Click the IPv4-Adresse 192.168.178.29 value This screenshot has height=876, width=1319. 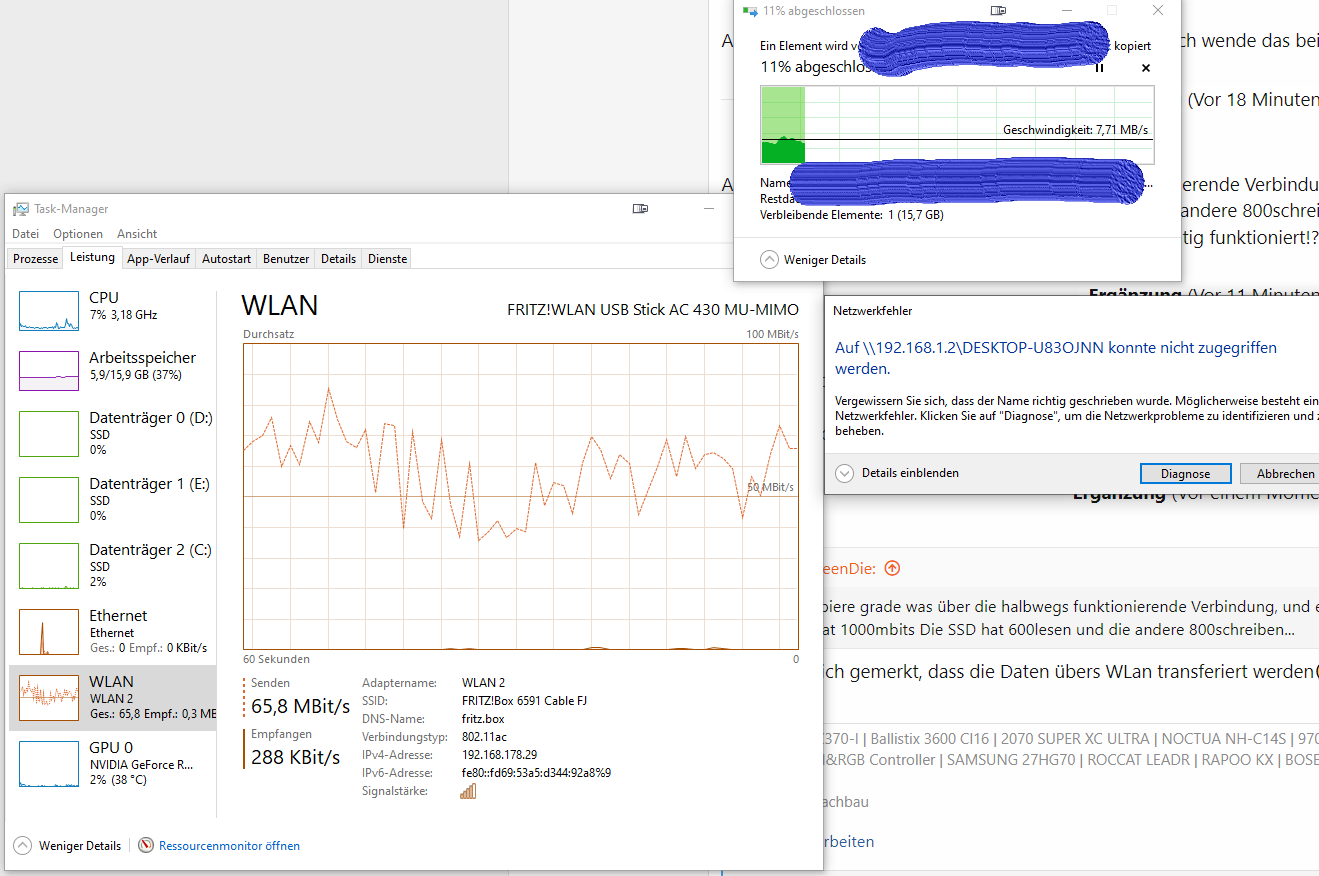click(499, 755)
